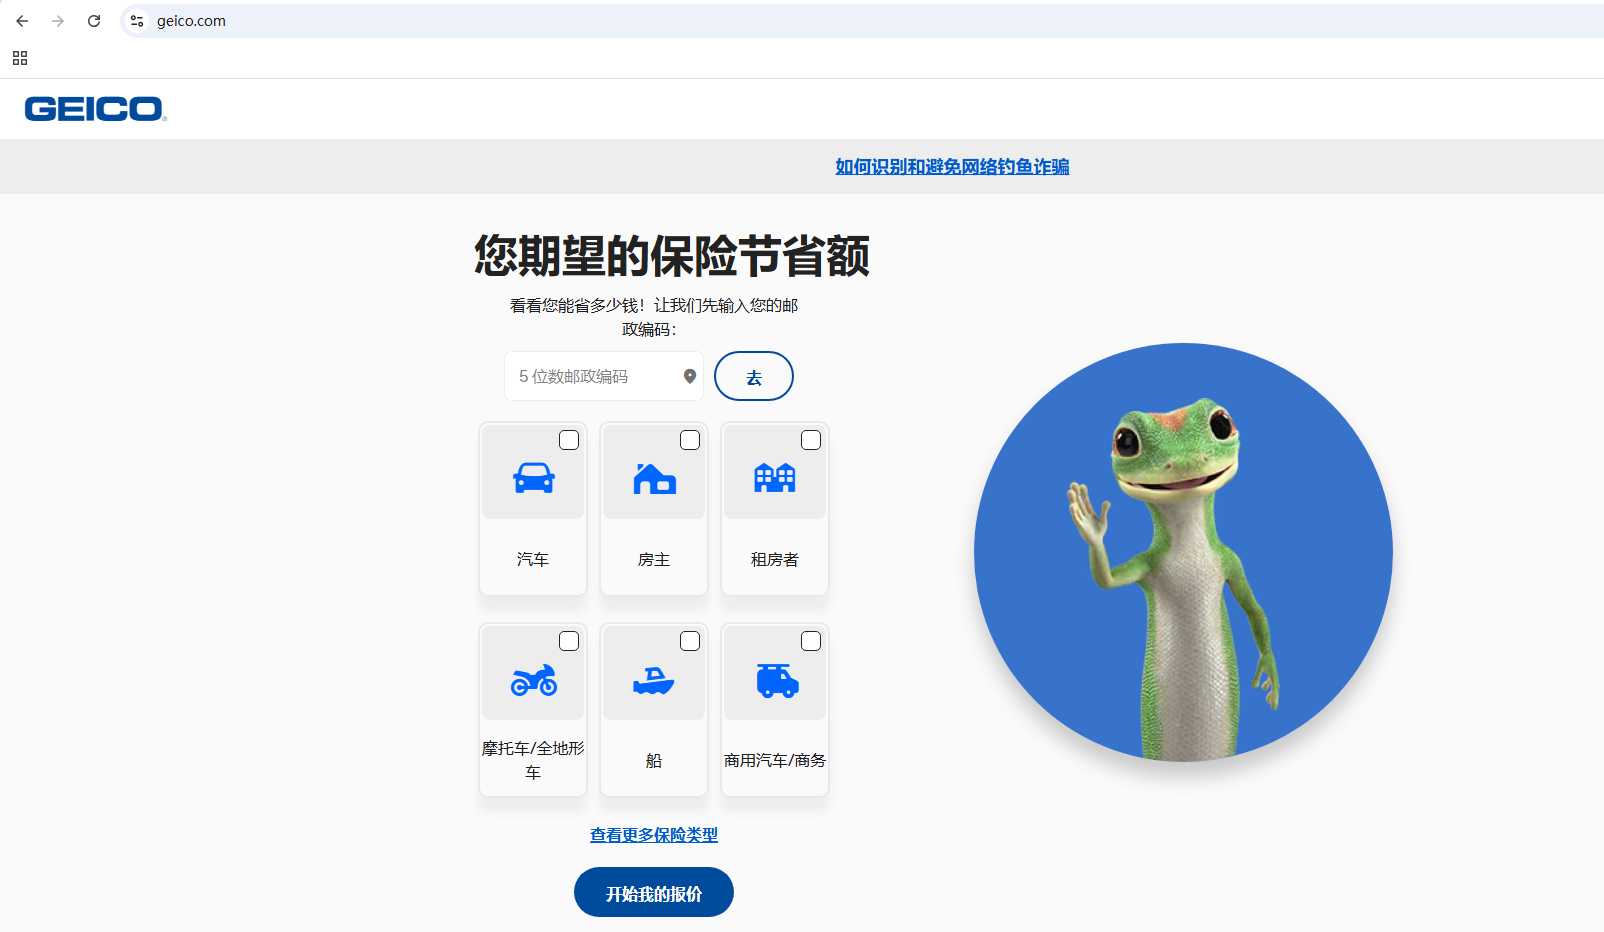Click the motorcycle icon
This screenshot has height=932, width=1604.
coord(533,680)
